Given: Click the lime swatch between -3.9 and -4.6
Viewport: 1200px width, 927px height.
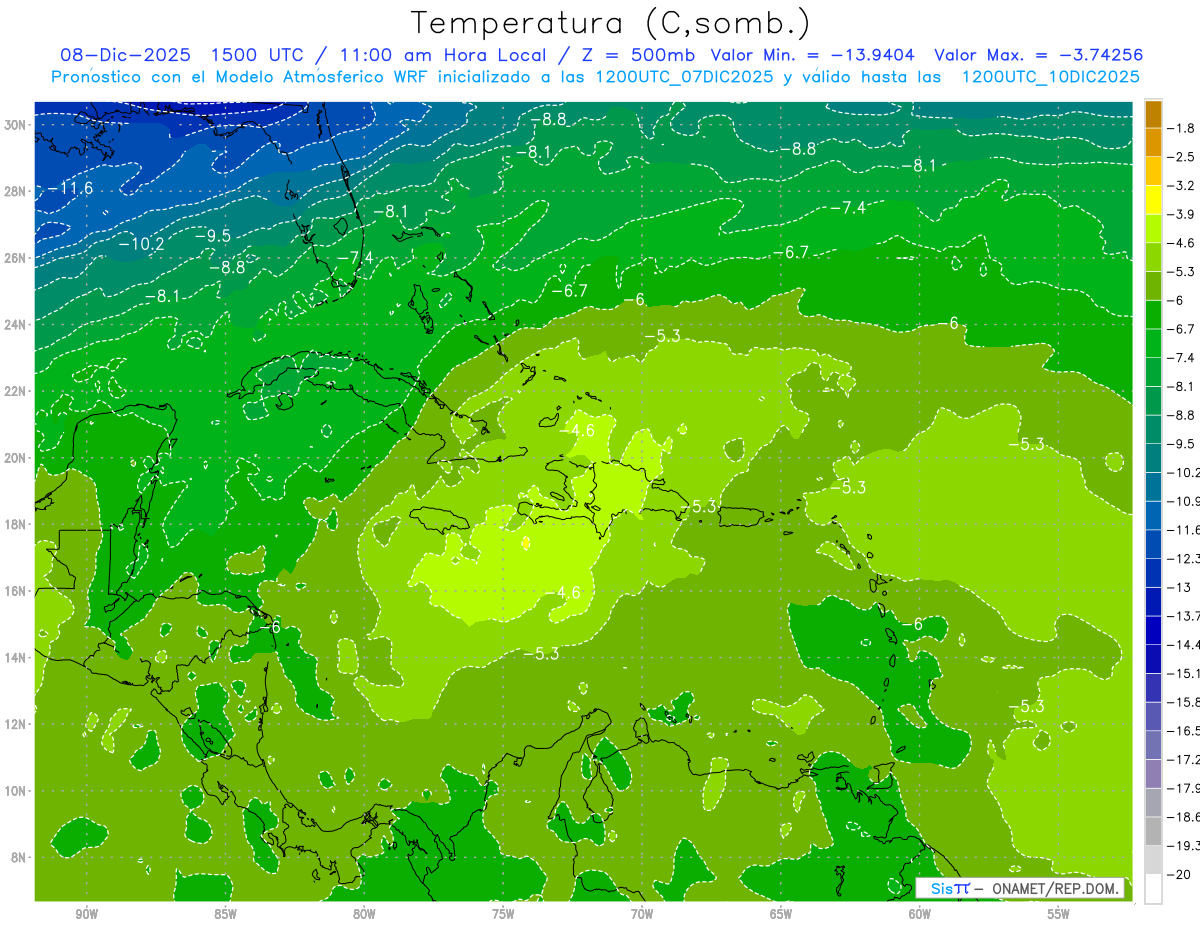Looking at the screenshot, I should pyautogui.click(x=1153, y=229).
